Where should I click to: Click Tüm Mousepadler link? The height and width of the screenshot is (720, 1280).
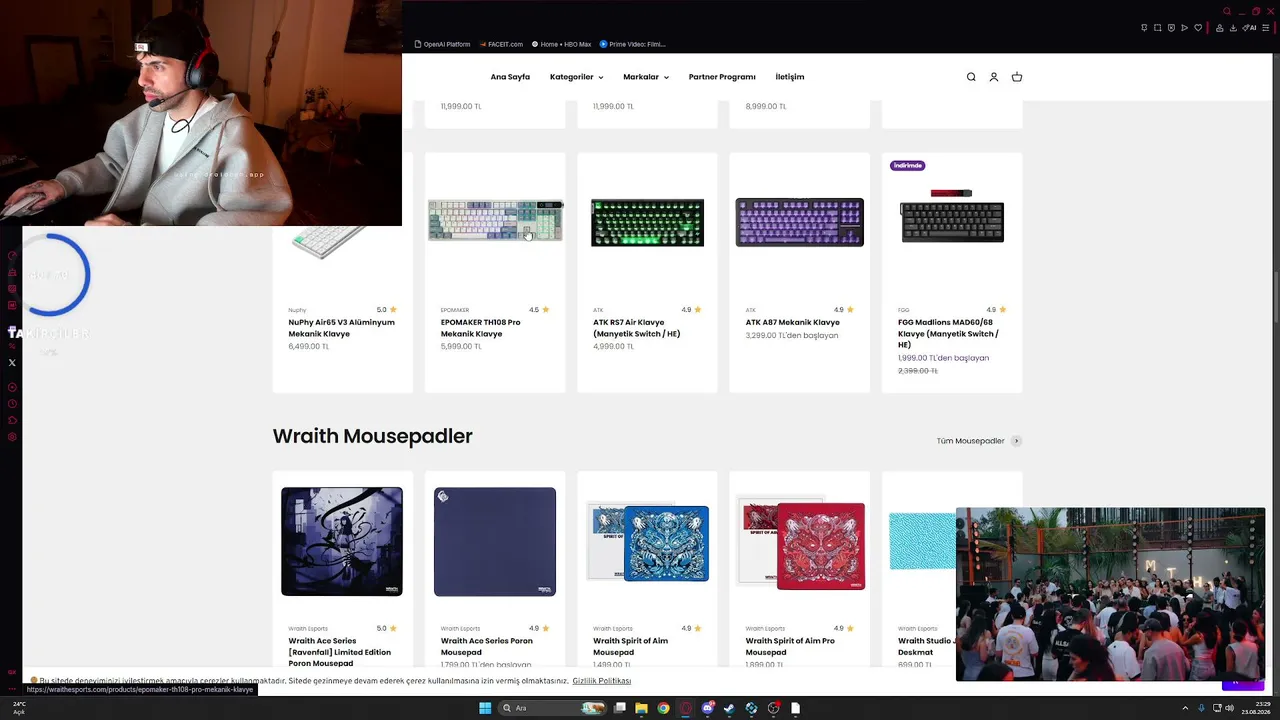coord(979,441)
